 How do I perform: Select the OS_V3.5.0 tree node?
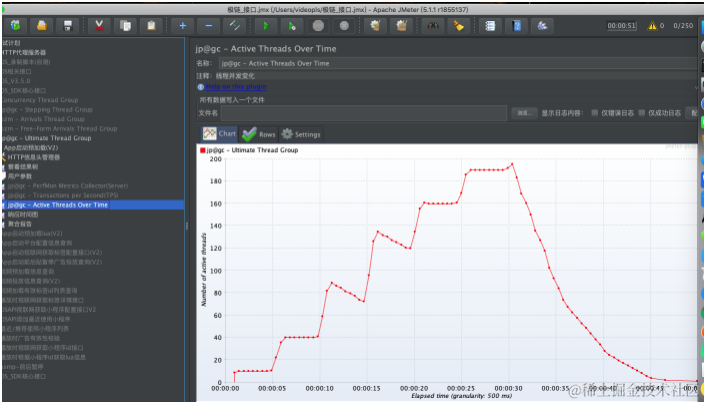[16, 81]
